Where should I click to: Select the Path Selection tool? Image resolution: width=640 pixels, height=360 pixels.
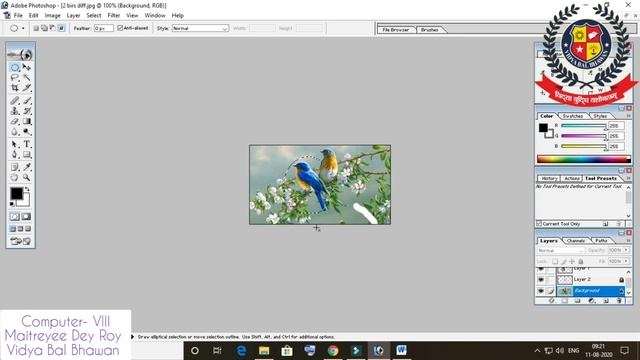pos(15,144)
